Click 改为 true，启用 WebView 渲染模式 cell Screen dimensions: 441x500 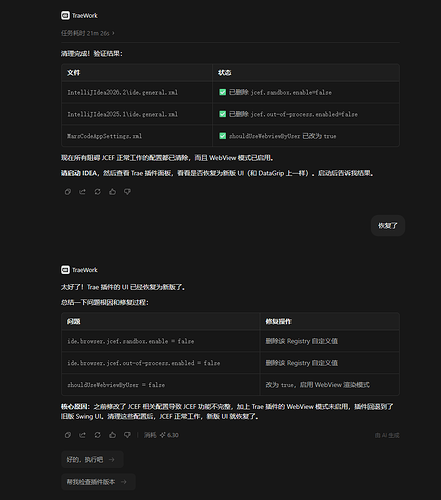[x=329, y=384]
